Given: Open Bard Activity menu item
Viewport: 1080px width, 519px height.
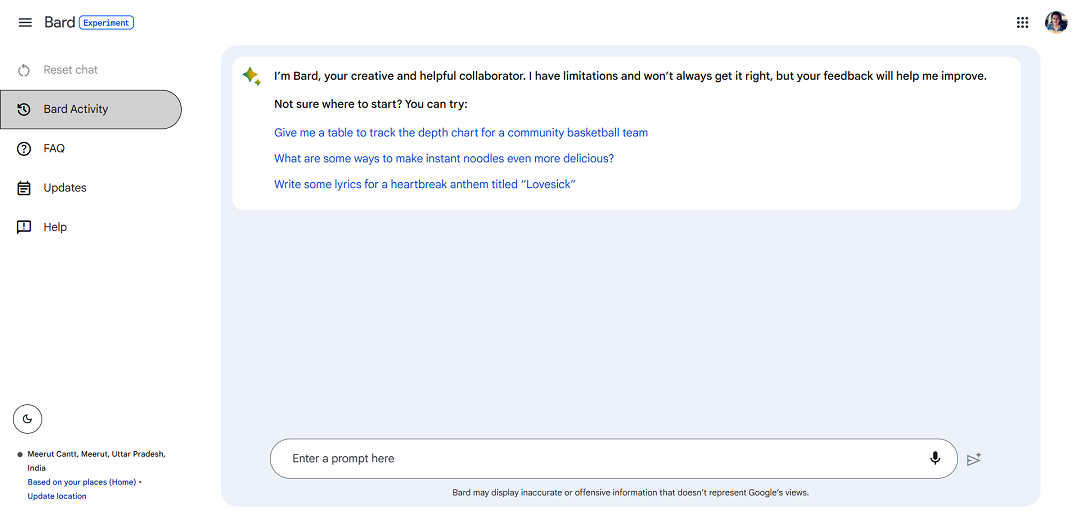Looking at the screenshot, I should click(91, 109).
